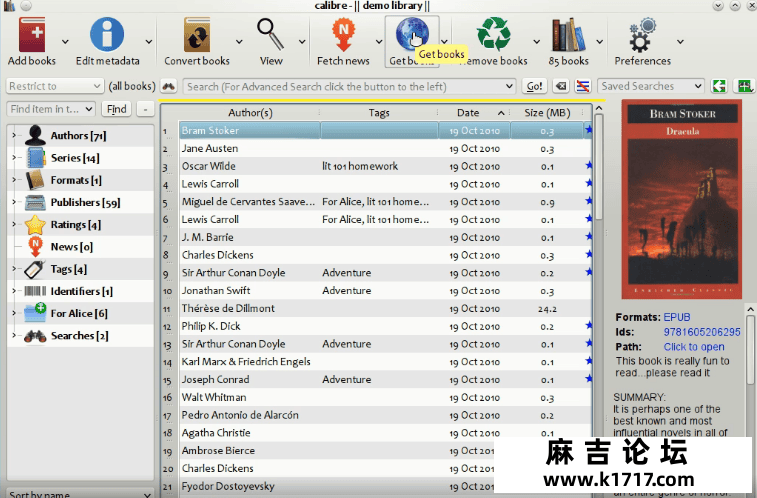Select the Publishers category icon
The width and height of the screenshot is (757, 498).
tap(35, 202)
